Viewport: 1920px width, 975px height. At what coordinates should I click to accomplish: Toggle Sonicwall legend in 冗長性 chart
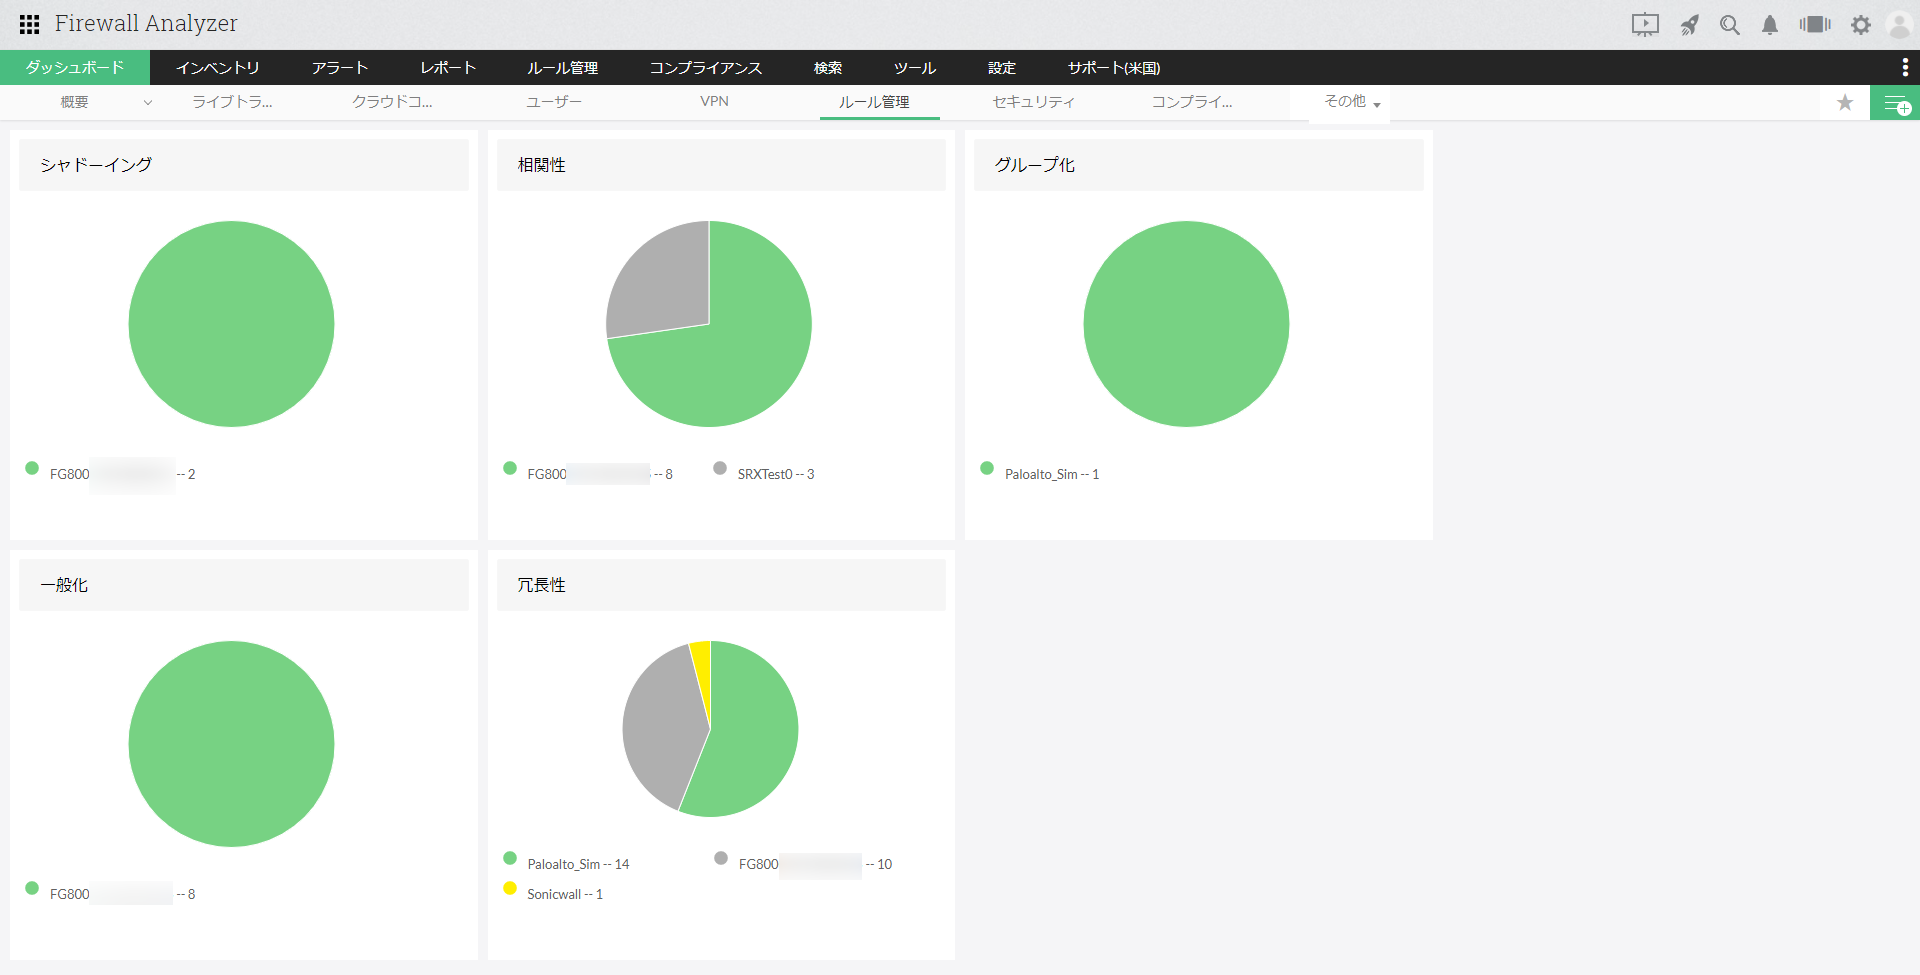tap(553, 892)
